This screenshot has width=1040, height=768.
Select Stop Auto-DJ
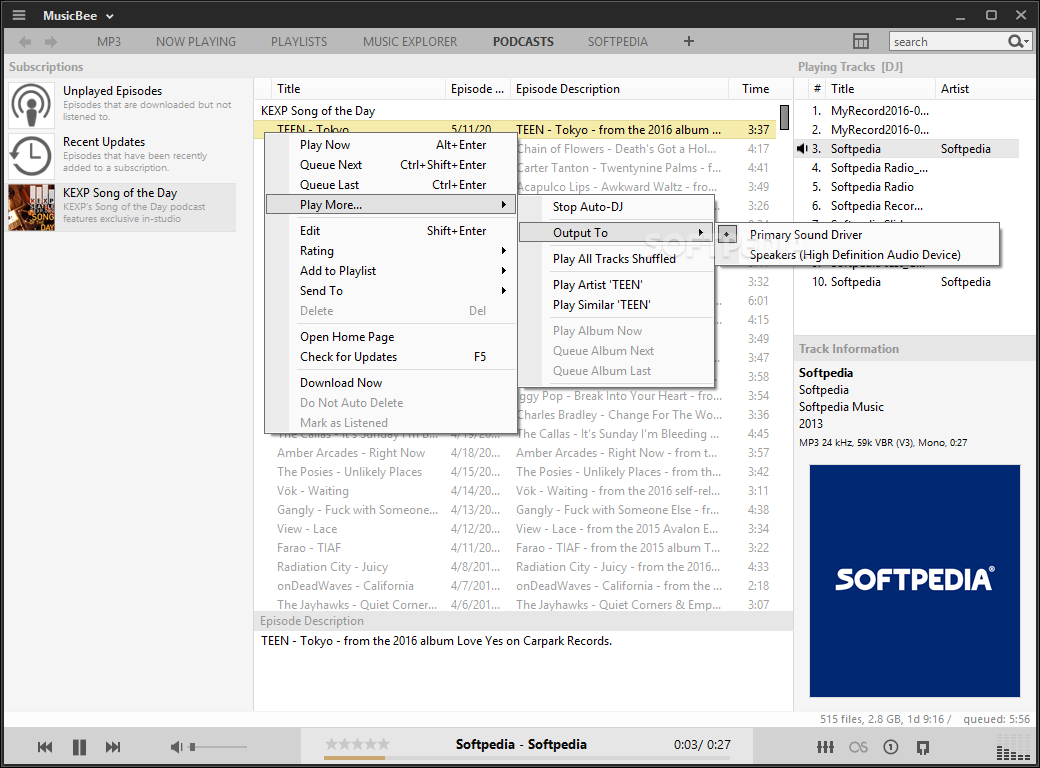click(616, 207)
